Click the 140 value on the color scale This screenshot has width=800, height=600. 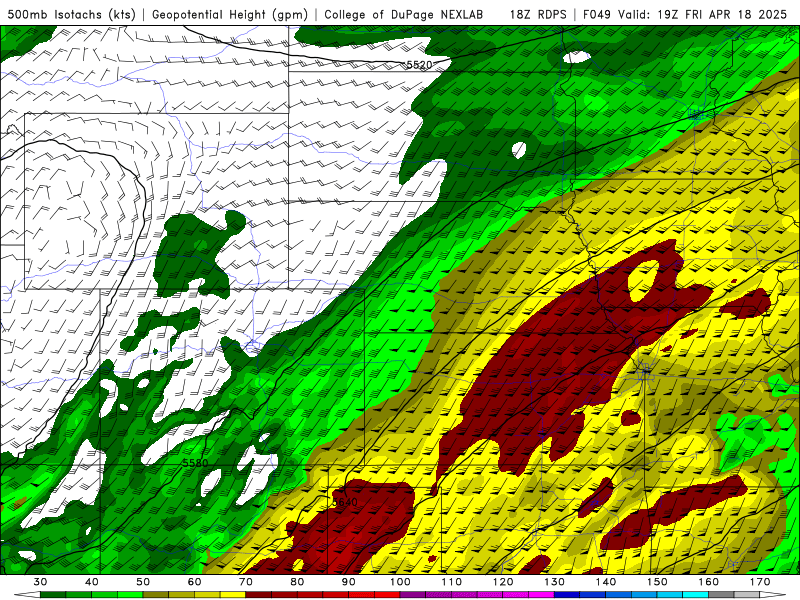pyautogui.click(x=606, y=582)
